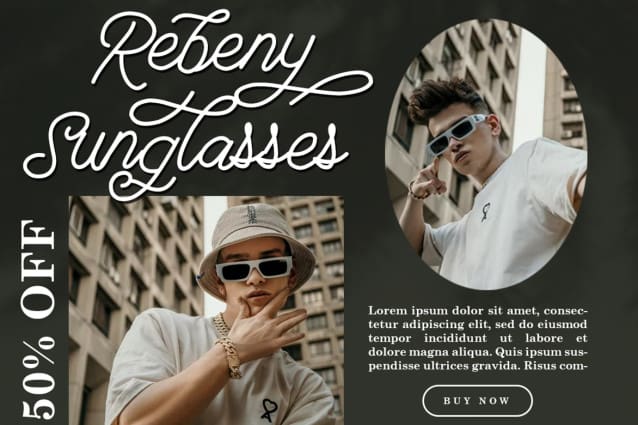Click the emblem on the bucket hat
This screenshot has width=638, height=425.
point(251,214)
